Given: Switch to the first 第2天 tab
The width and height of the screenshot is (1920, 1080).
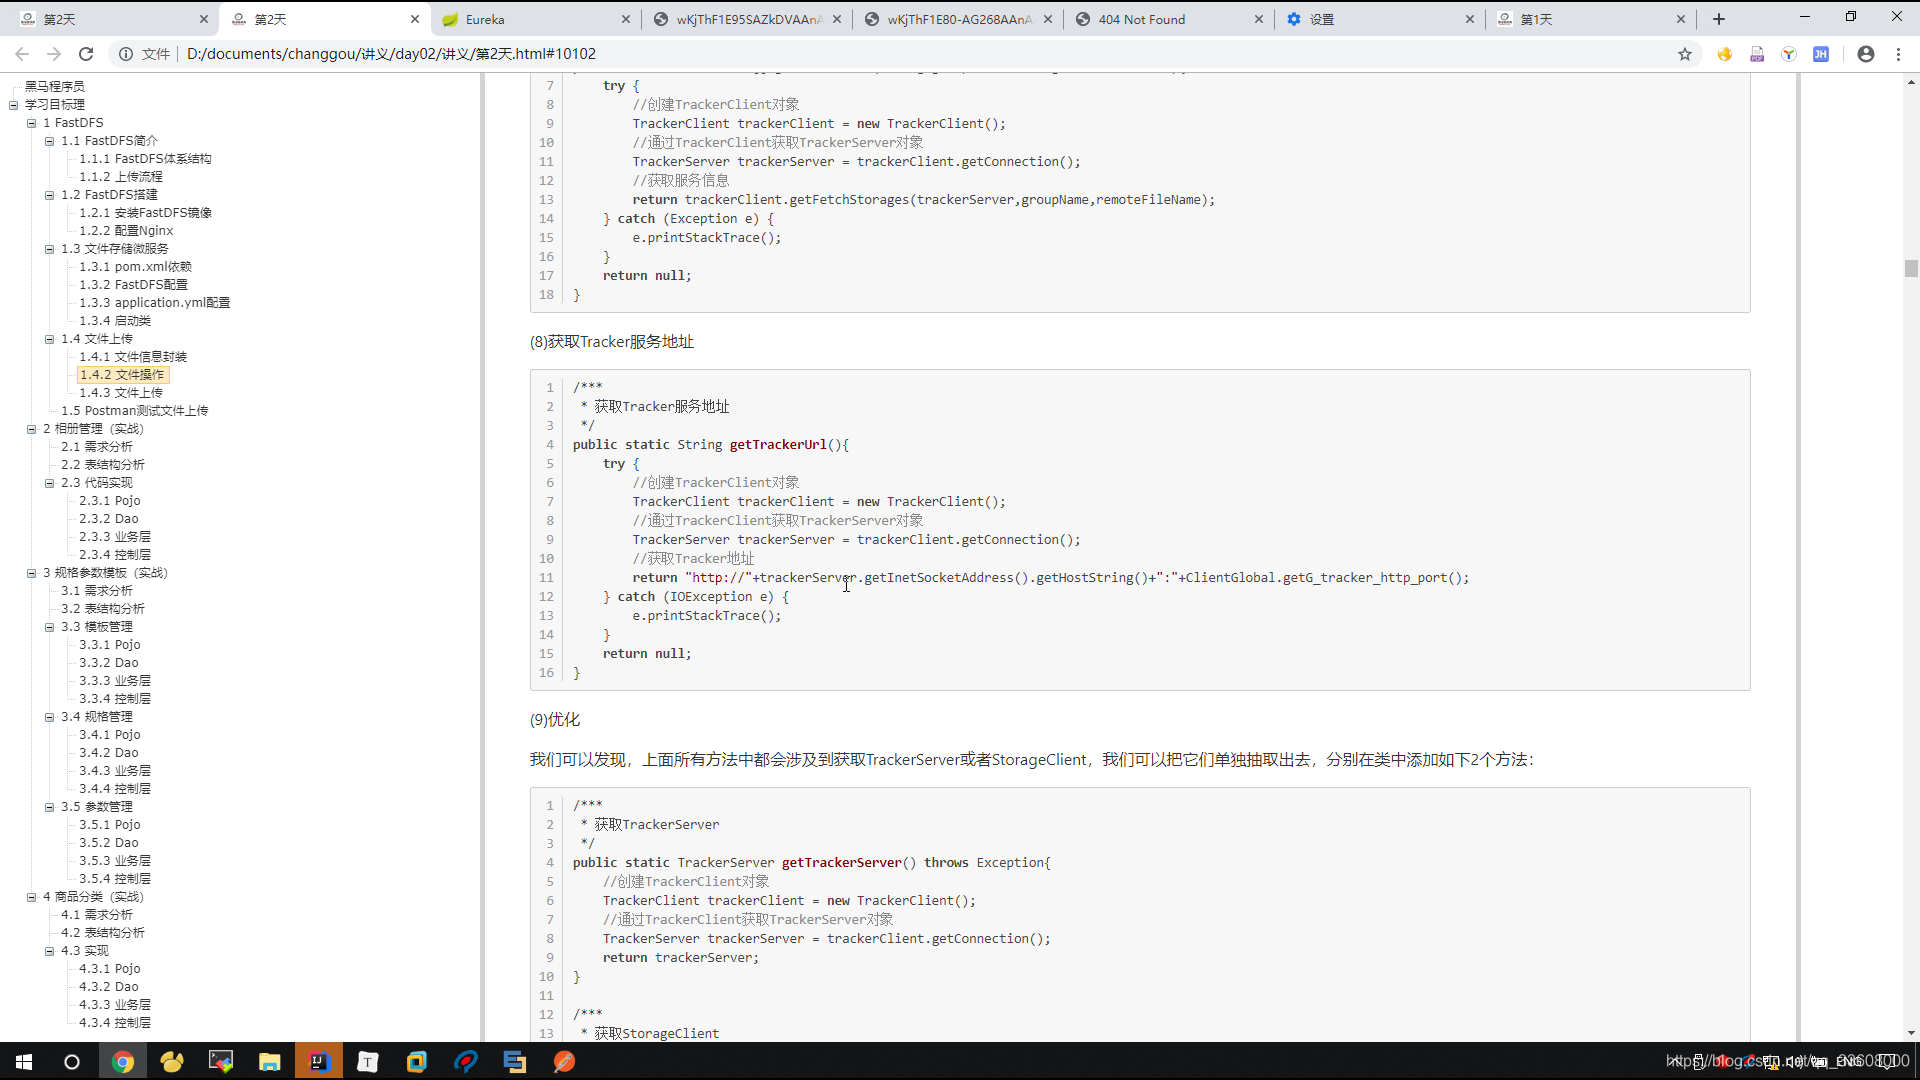Looking at the screenshot, I should (x=114, y=19).
